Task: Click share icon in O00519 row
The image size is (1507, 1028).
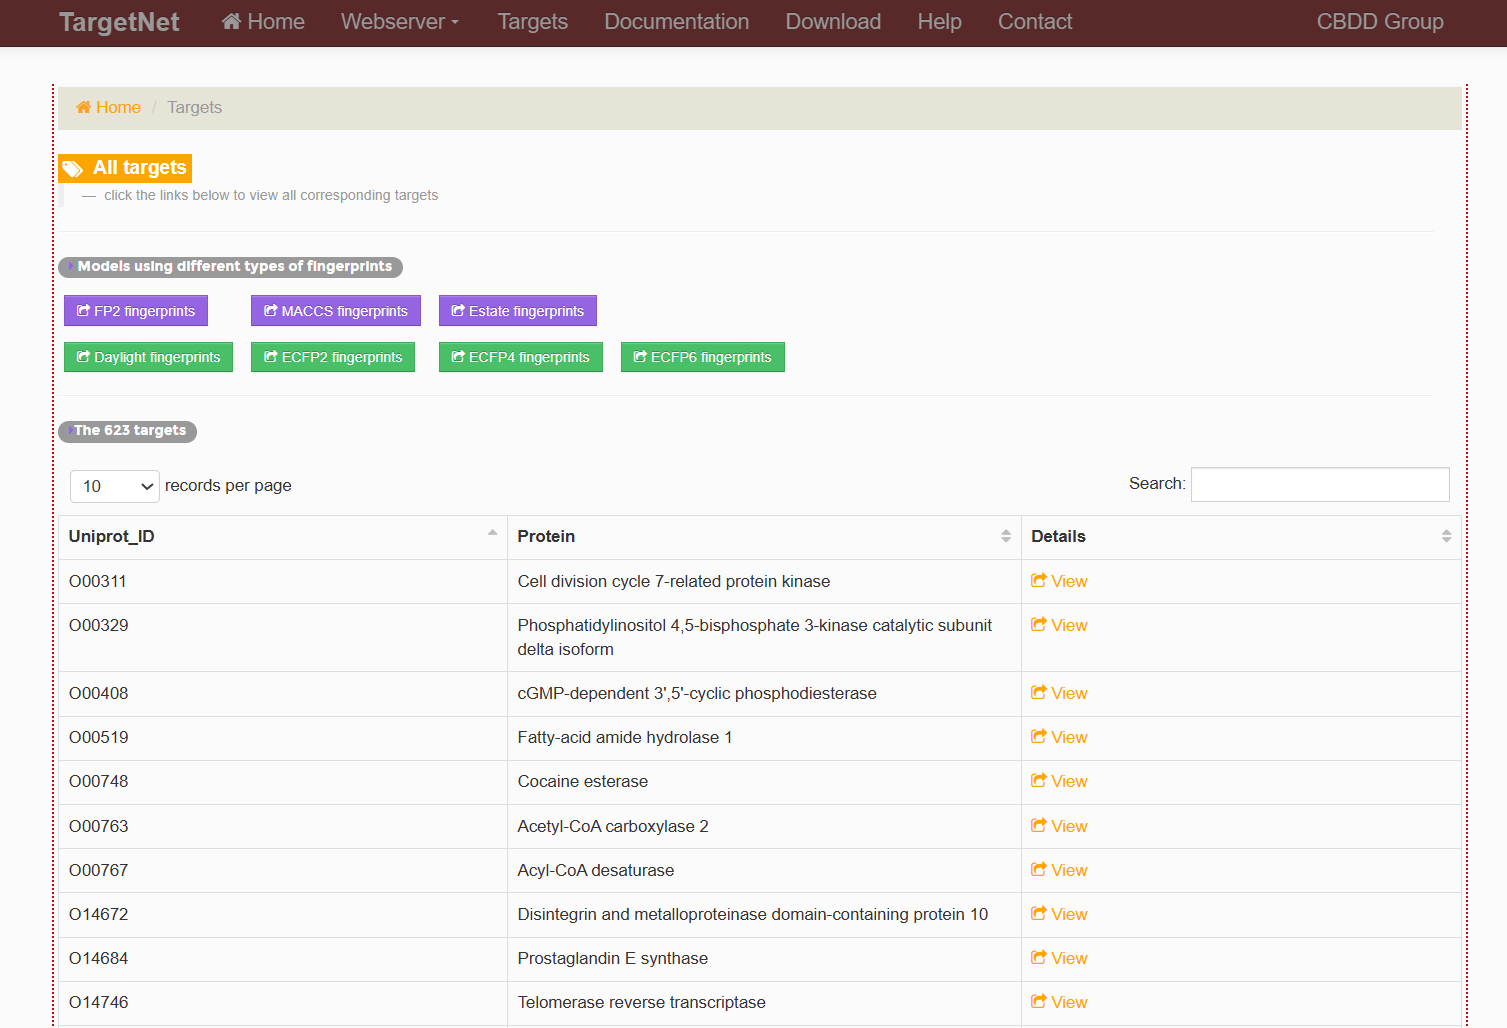Action: 1039,737
